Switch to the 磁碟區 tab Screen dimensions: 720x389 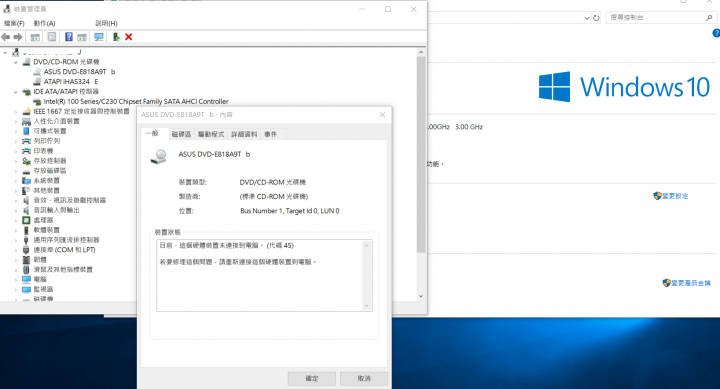(181, 134)
